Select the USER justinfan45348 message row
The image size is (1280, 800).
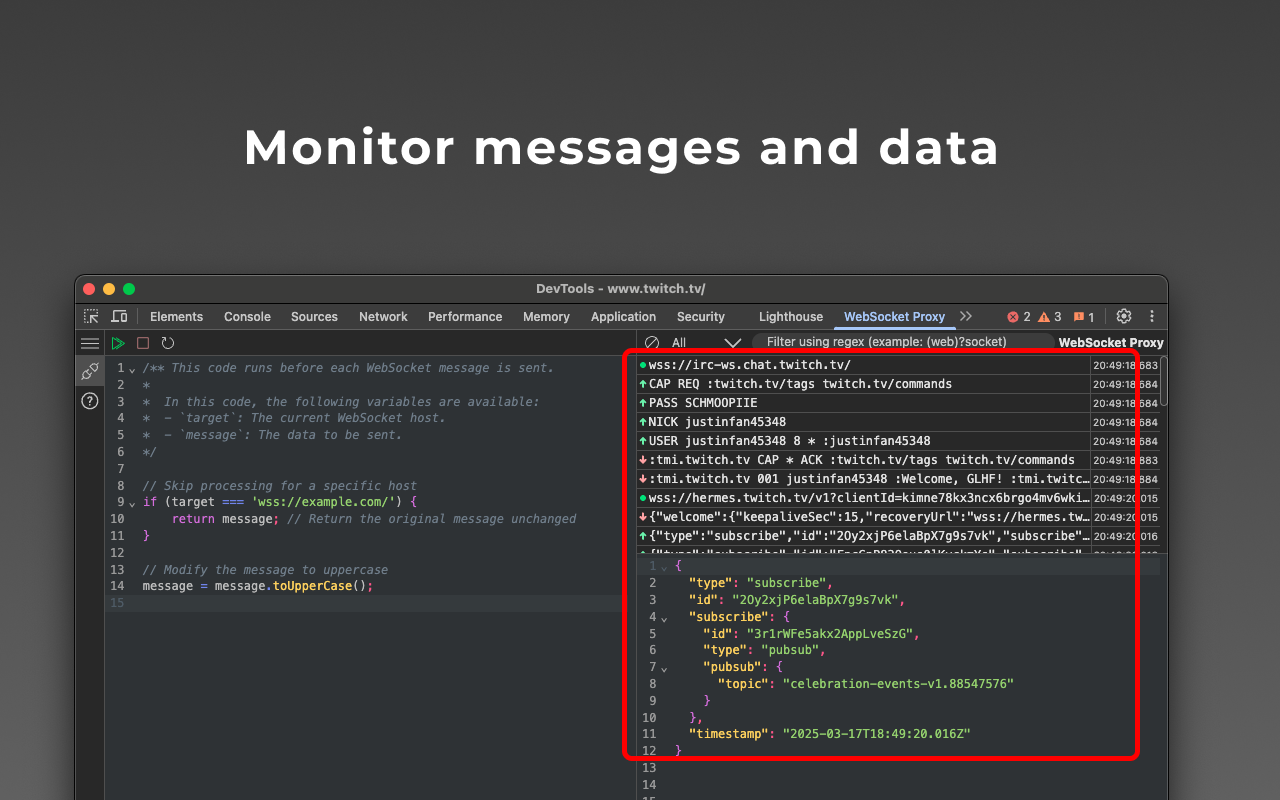coord(898,441)
